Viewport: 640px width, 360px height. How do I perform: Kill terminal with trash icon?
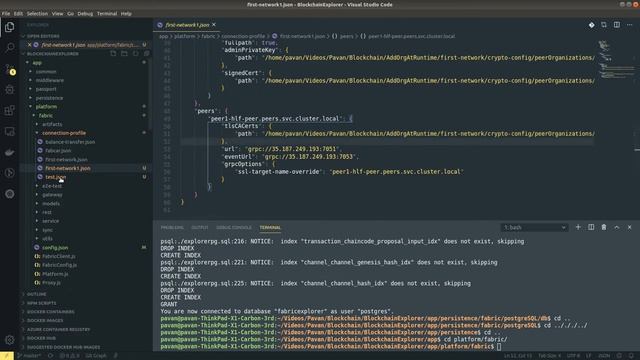tap(604, 227)
